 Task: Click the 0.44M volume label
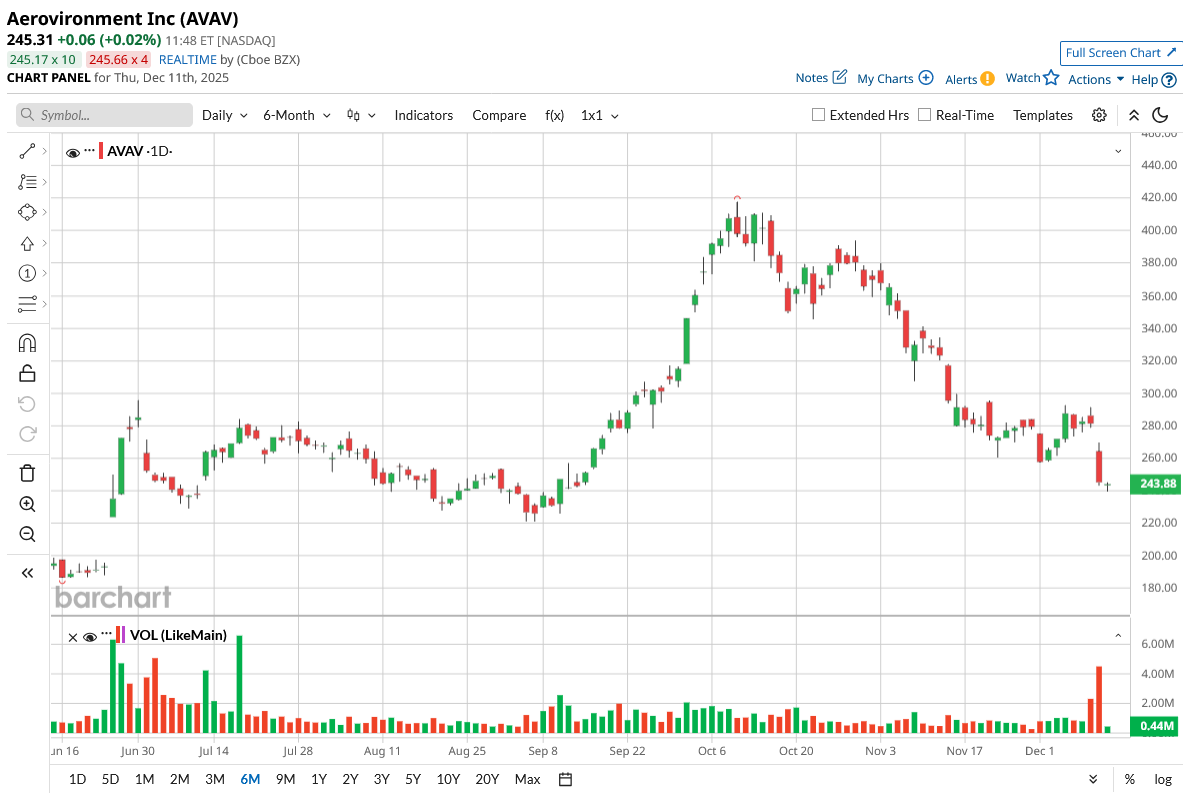1156,727
